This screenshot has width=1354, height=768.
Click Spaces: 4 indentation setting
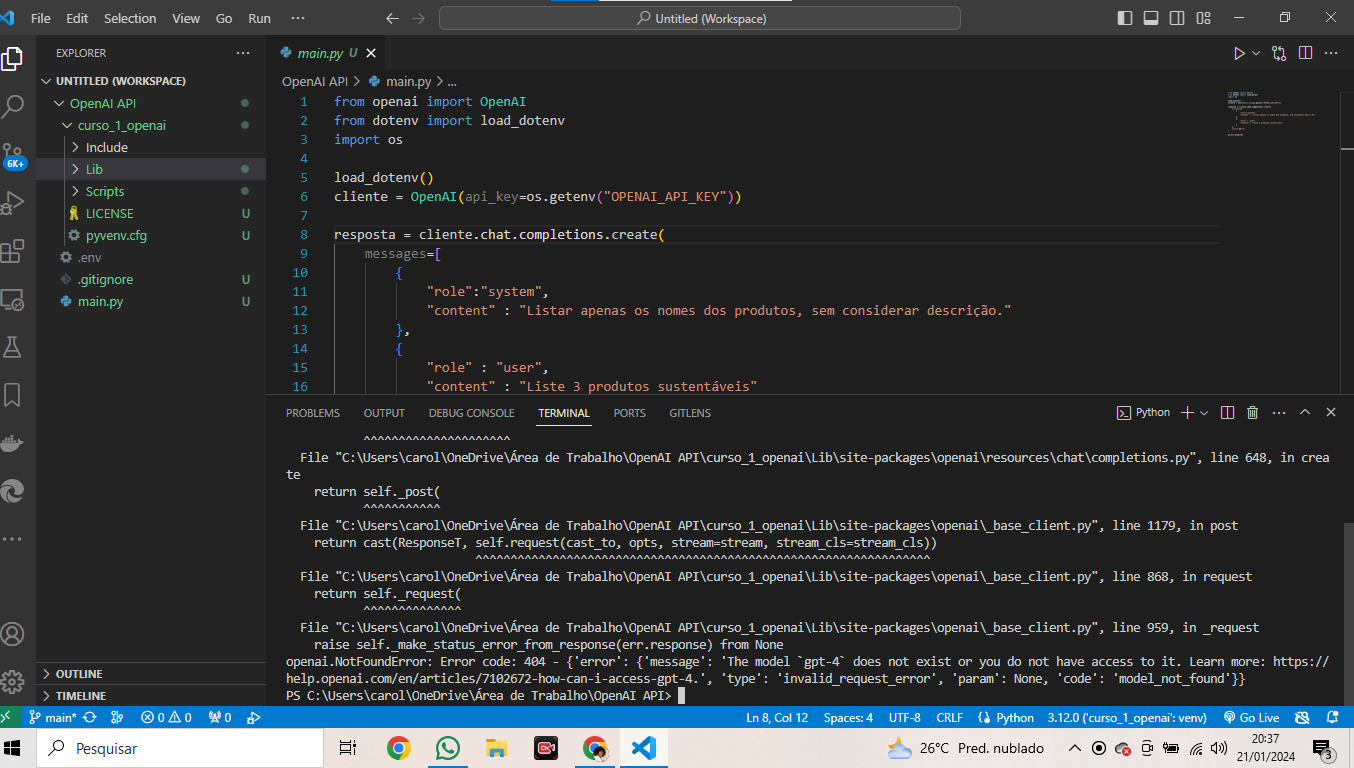[848, 717]
